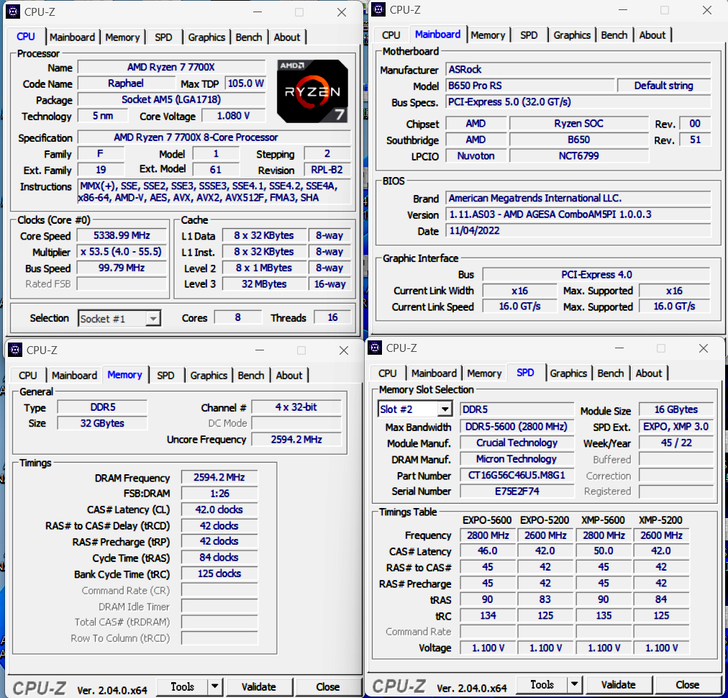The width and height of the screenshot is (728, 698).
Task: Go to About tab in the Memory window
Action: pyautogui.click(x=289, y=375)
